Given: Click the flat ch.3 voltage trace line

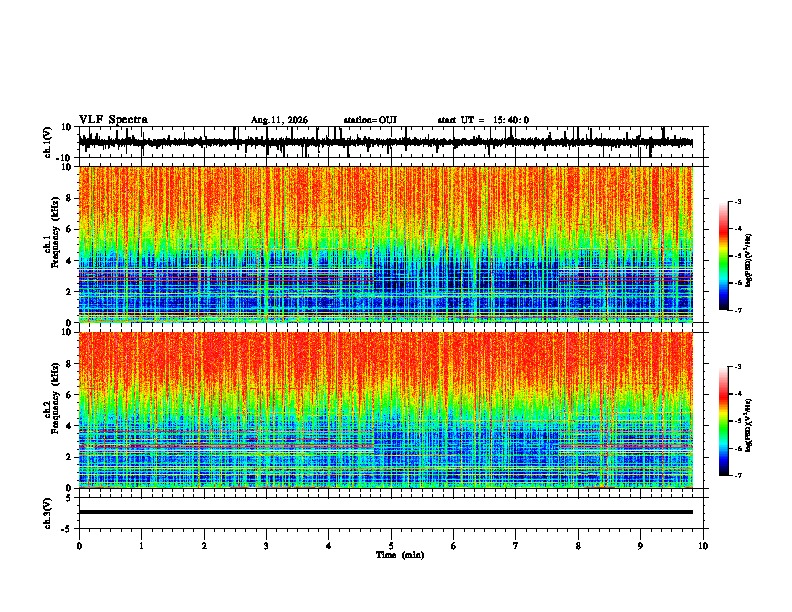Looking at the screenshot, I should [386, 512].
